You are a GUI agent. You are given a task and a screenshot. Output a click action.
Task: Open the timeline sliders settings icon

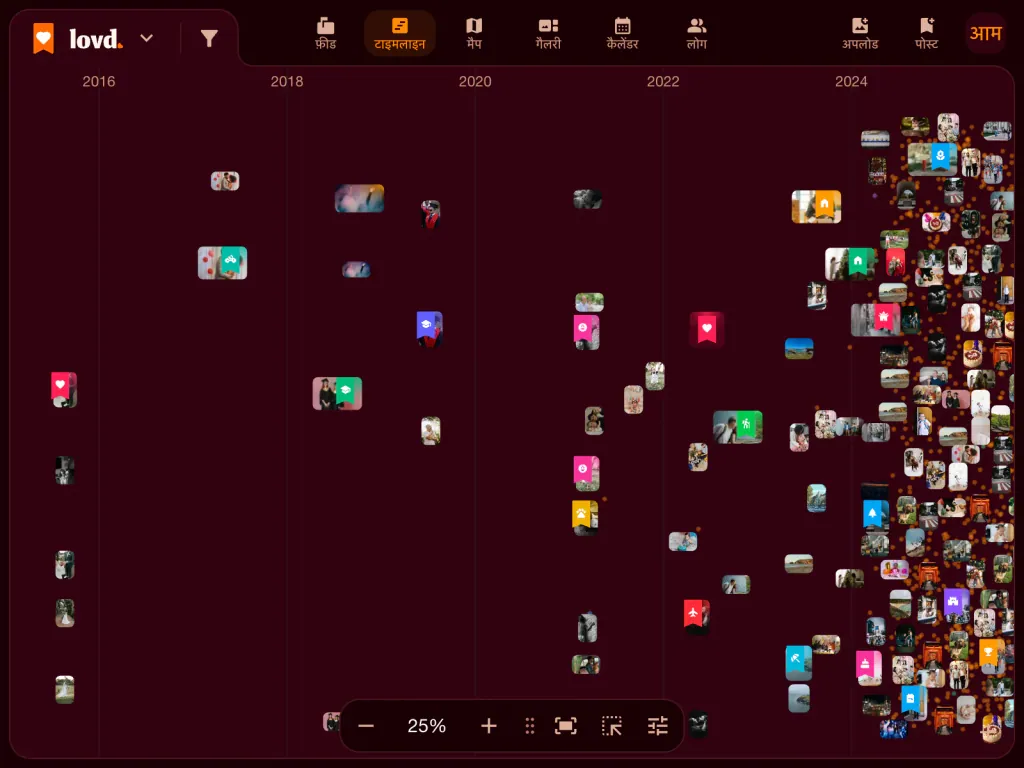tap(658, 726)
